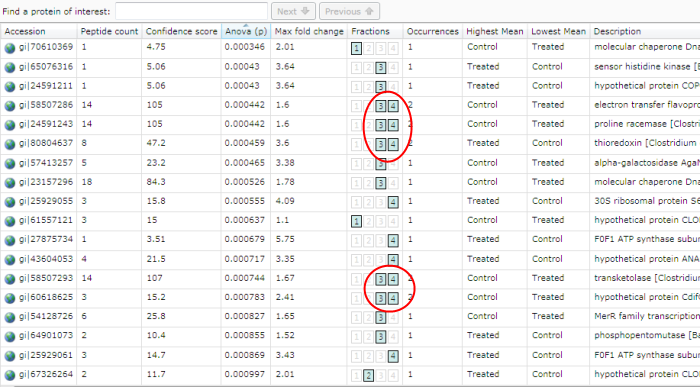Click globe icon for gi|70610369

[10, 48]
